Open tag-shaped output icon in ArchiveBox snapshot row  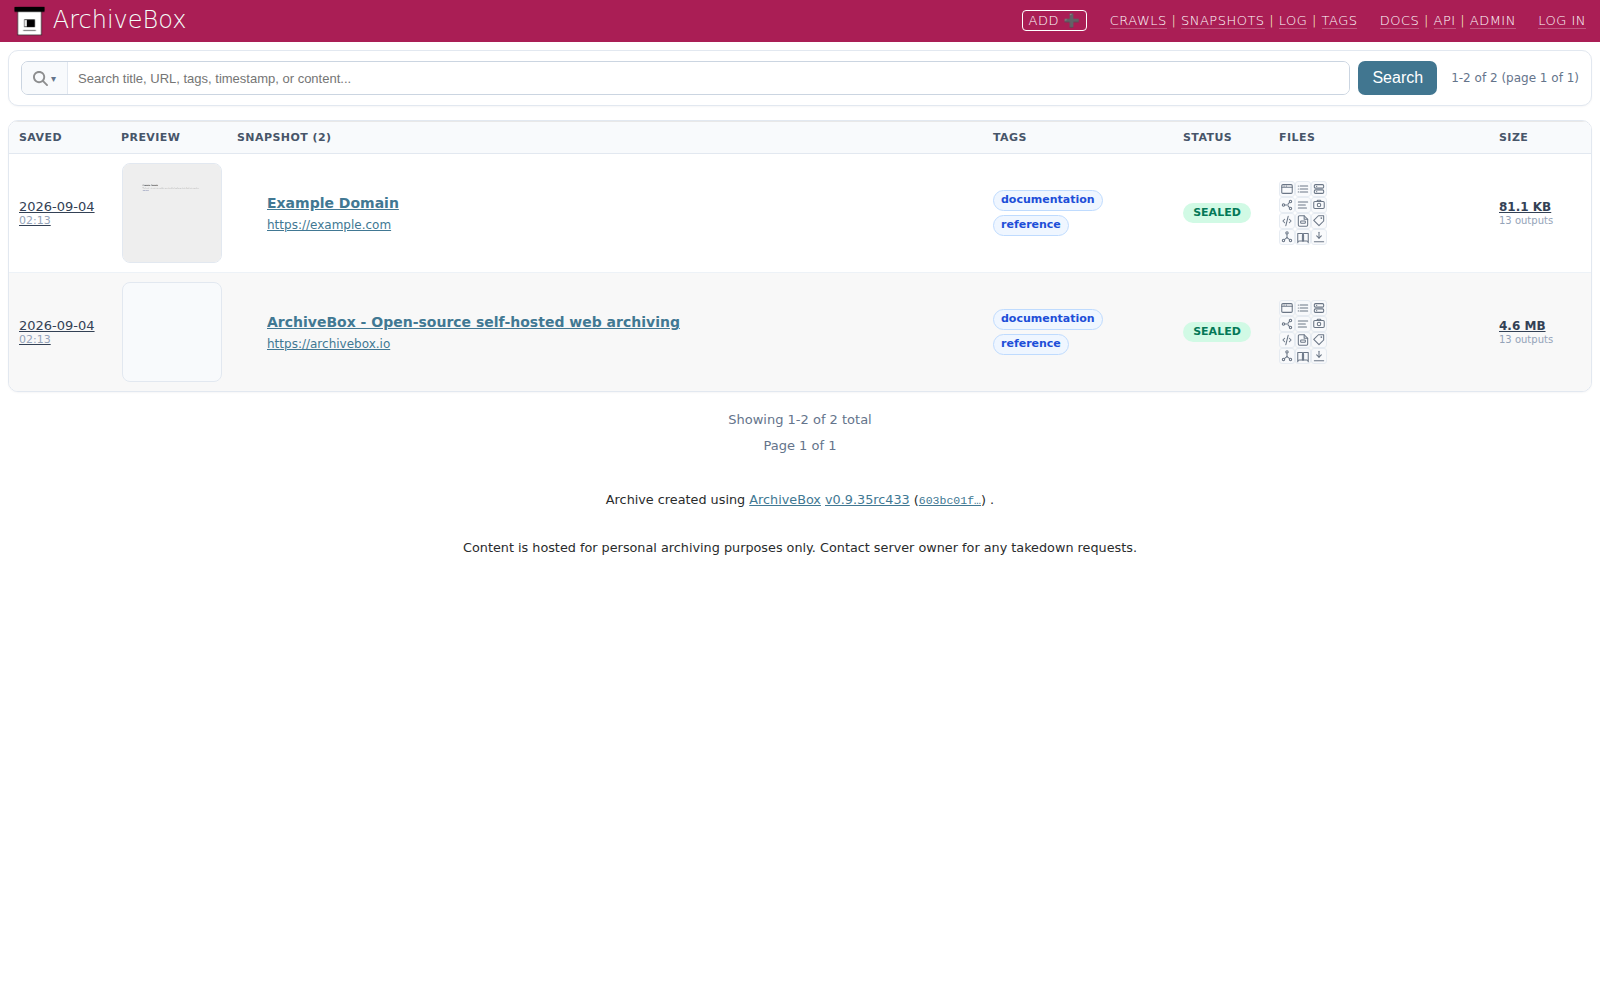[1319, 340]
